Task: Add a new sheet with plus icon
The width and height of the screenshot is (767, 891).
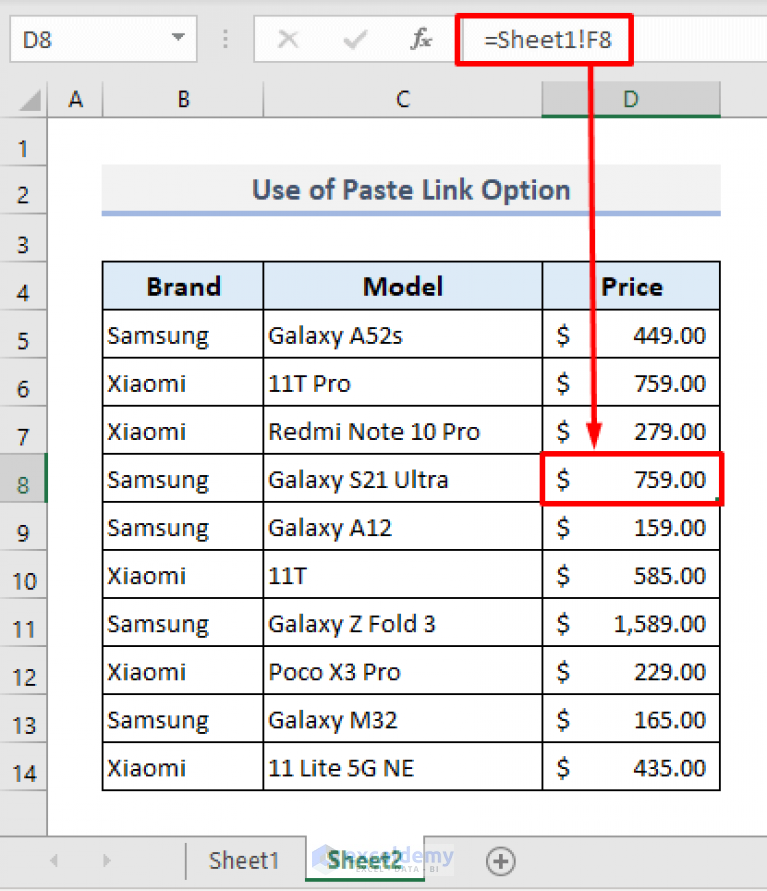Action: pyautogui.click(x=500, y=860)
